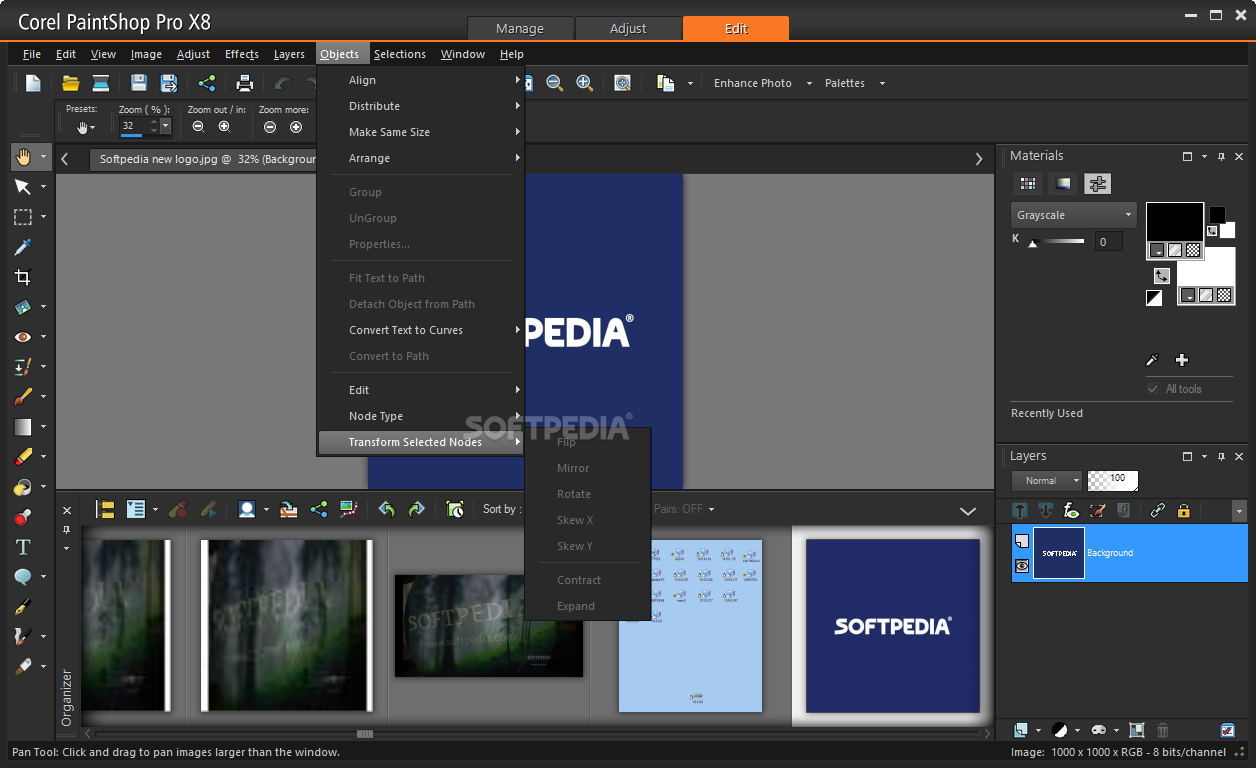Click the Open folder icon

coord(70,83)
